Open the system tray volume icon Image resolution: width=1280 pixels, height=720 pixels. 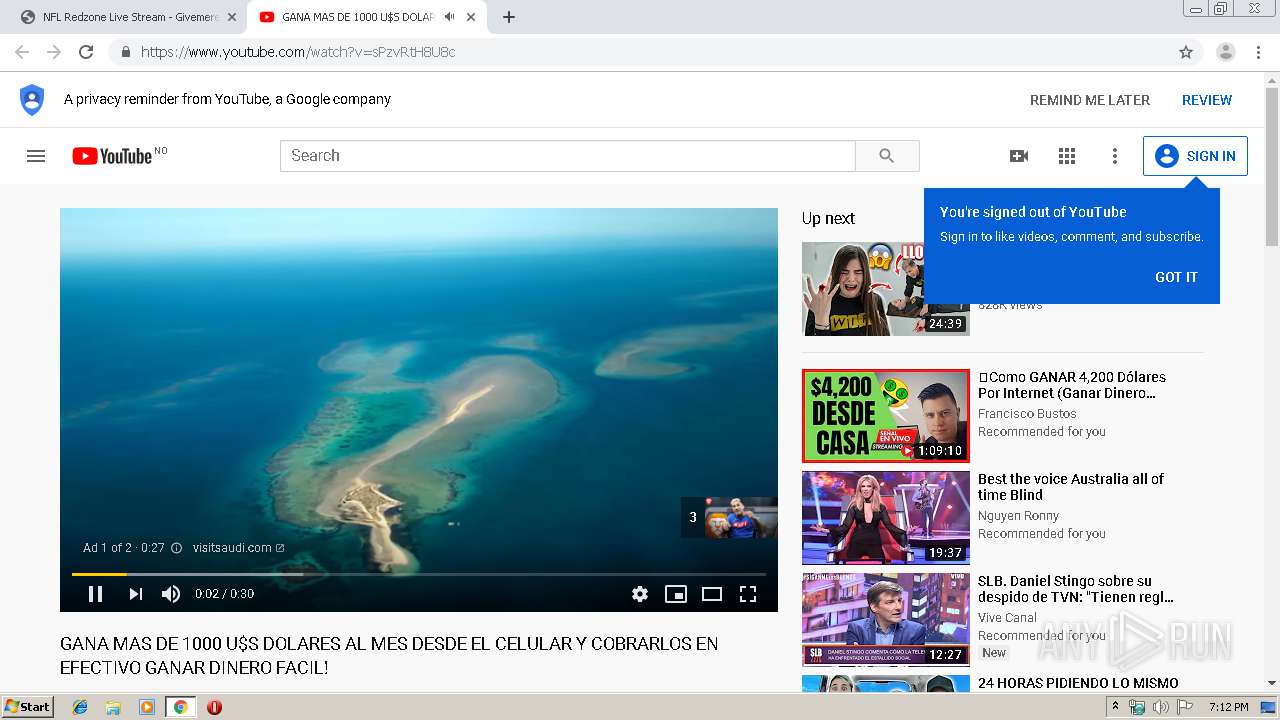click(x=1160, y=707)
